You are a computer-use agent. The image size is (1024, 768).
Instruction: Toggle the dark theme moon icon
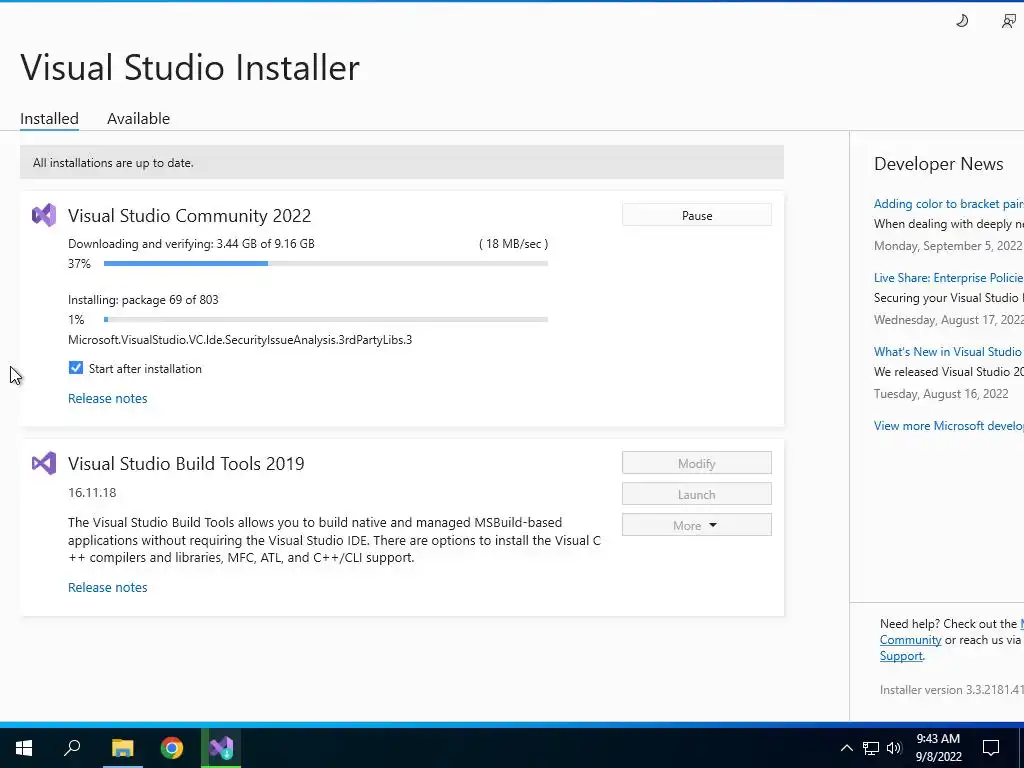962,21
